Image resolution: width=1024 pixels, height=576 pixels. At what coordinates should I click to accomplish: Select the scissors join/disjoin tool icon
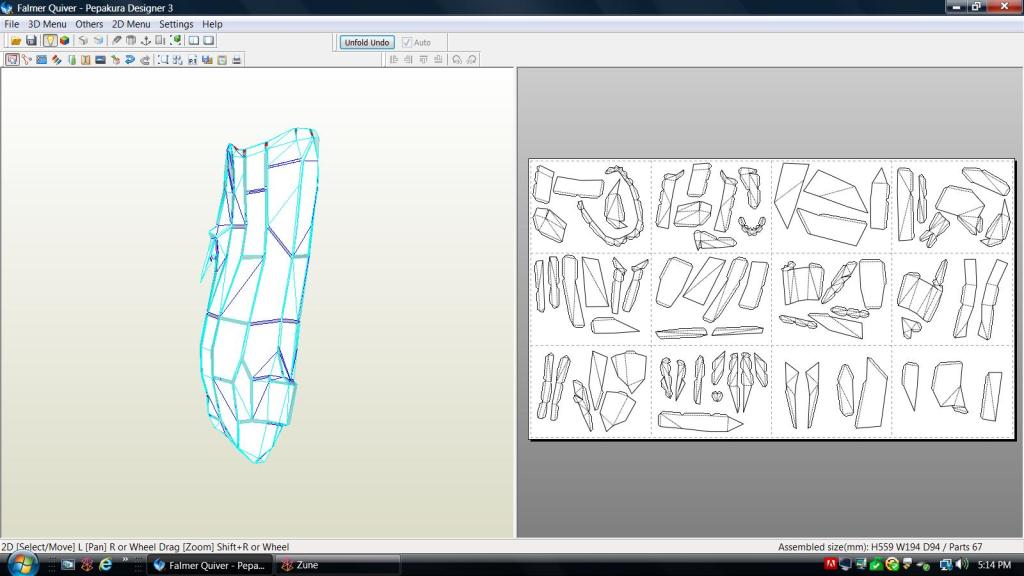[27, 59]
